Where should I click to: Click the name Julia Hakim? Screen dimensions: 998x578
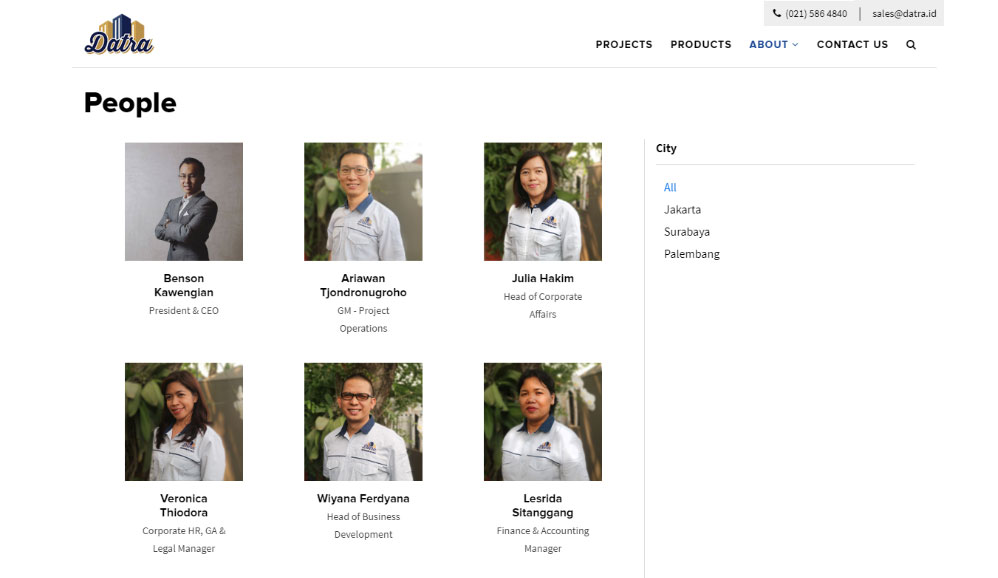(x=542, y=278)
